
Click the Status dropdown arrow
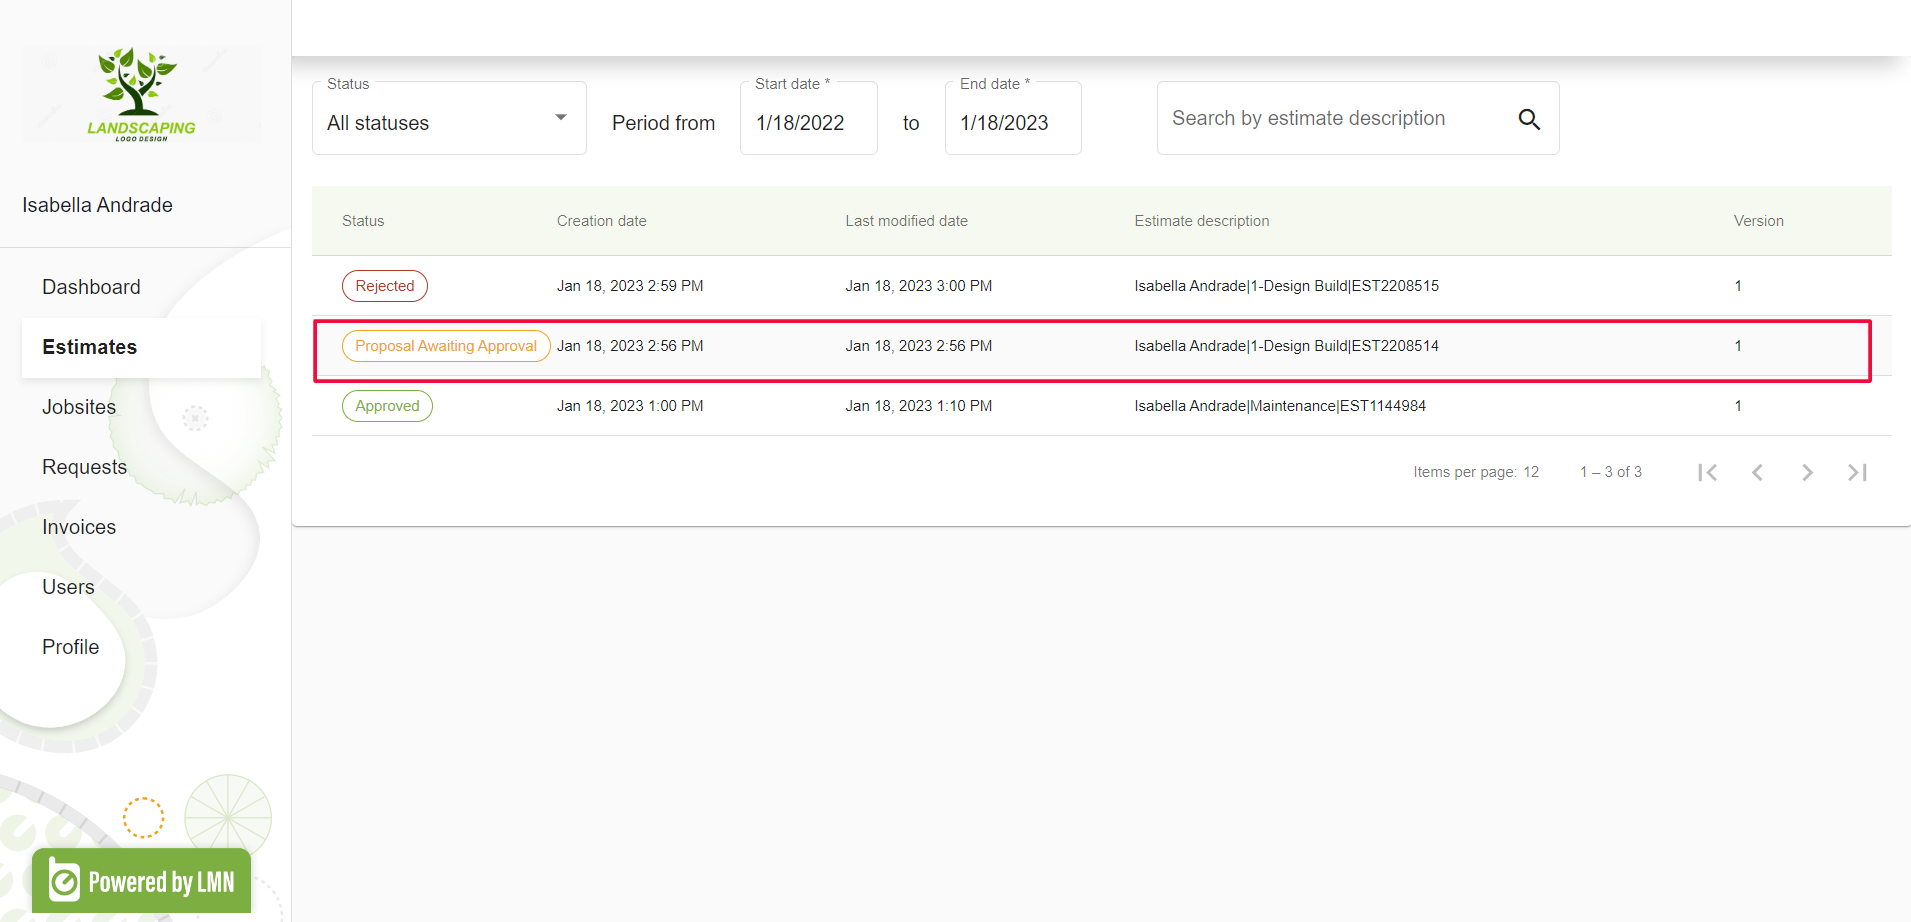click(561, 118)
